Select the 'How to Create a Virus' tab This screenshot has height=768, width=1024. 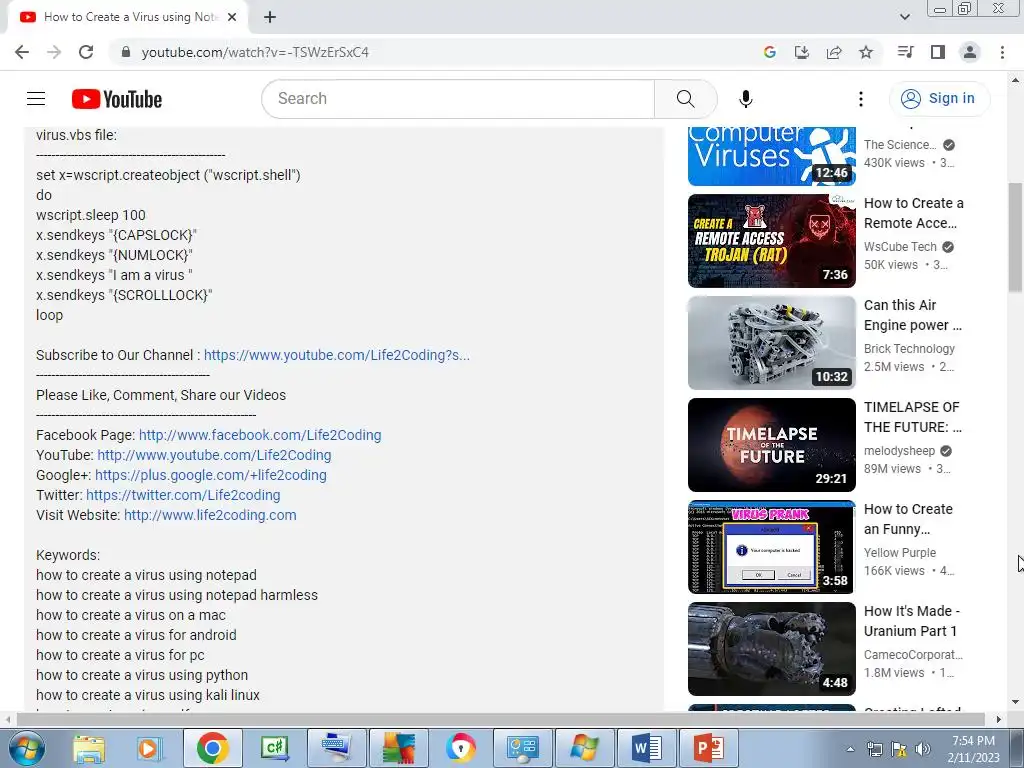[x=128, y=17]
